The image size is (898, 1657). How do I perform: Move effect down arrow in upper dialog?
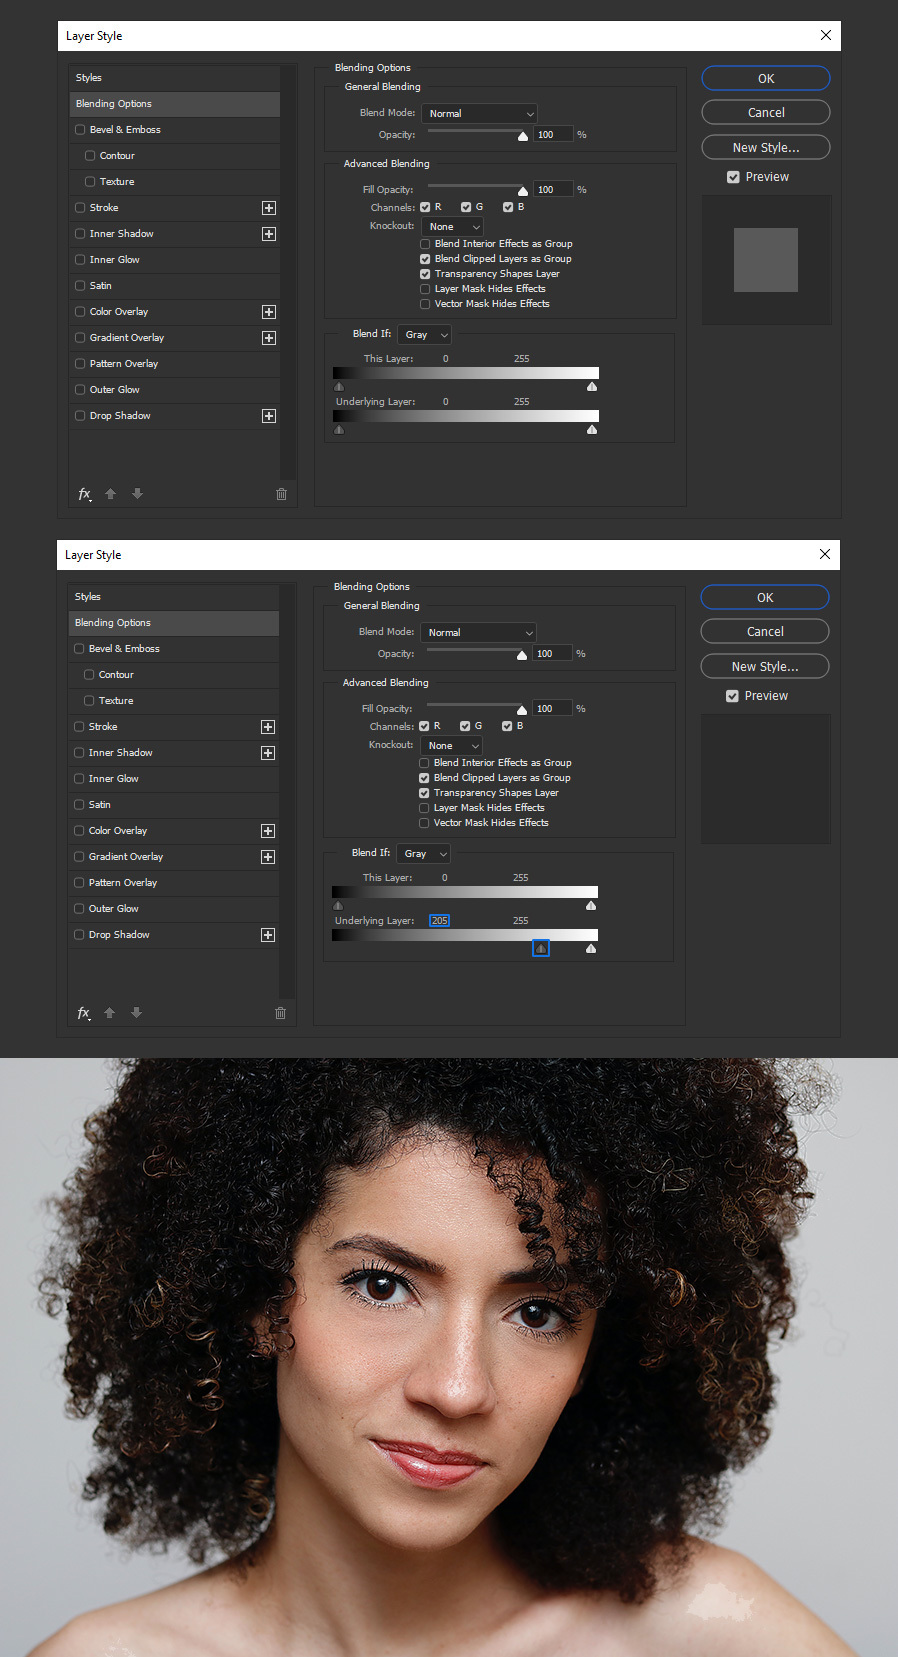[138, 494]
